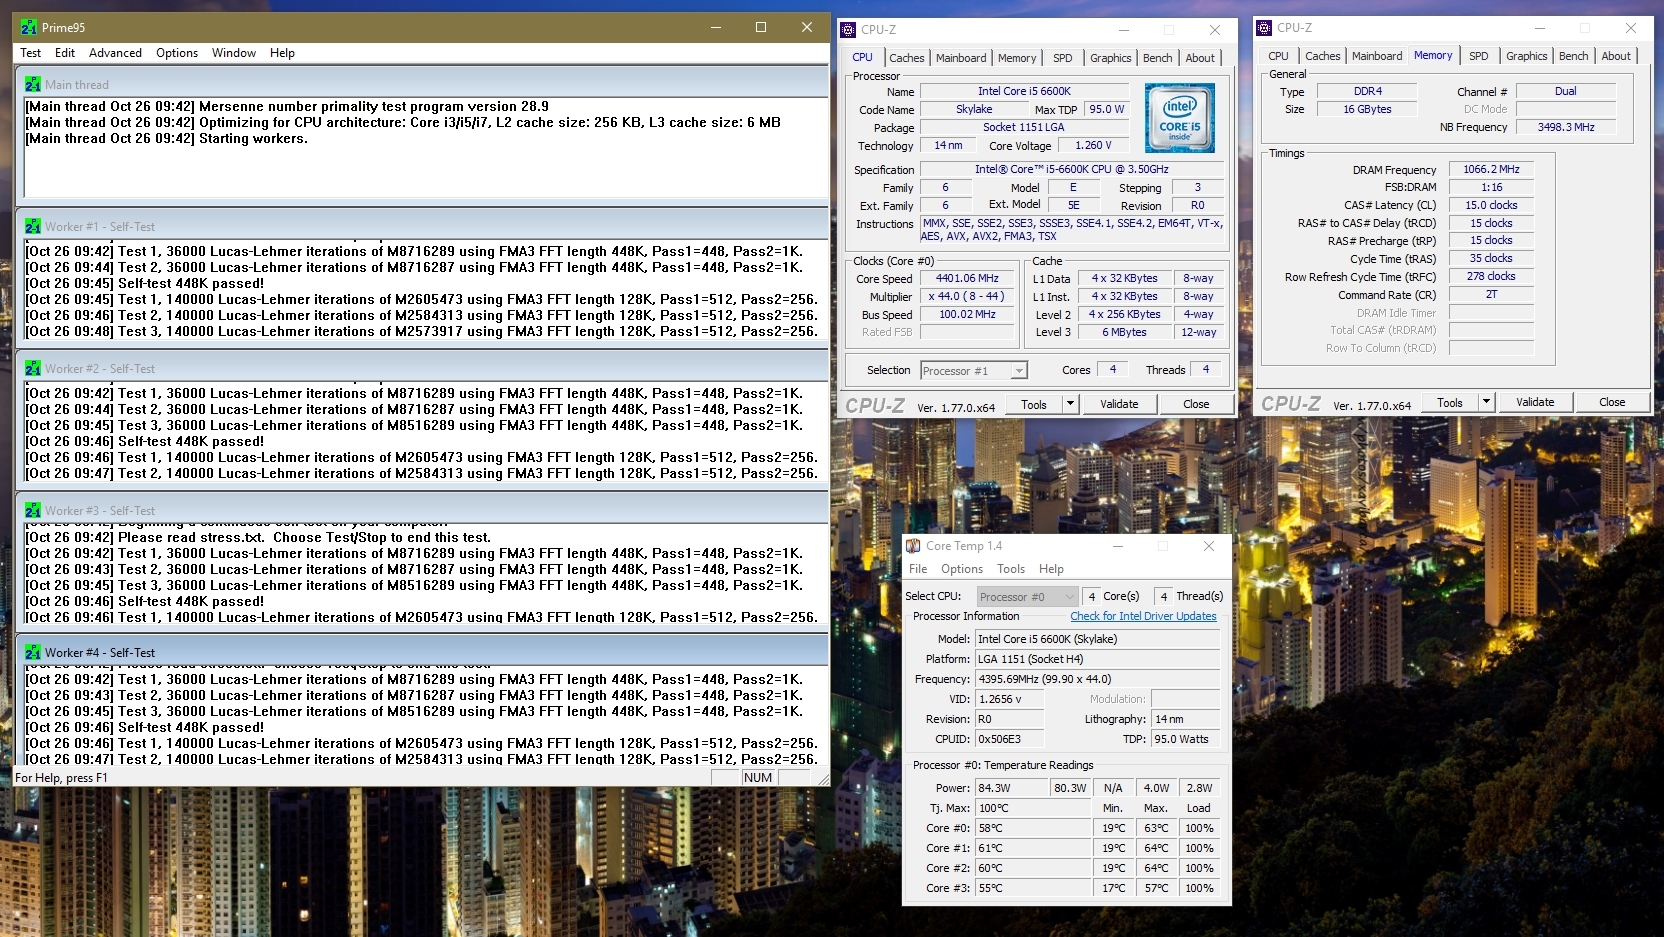Switch to Mainboard tab in CPU-Z processor window
The image size is (1664, 937).
961,58
